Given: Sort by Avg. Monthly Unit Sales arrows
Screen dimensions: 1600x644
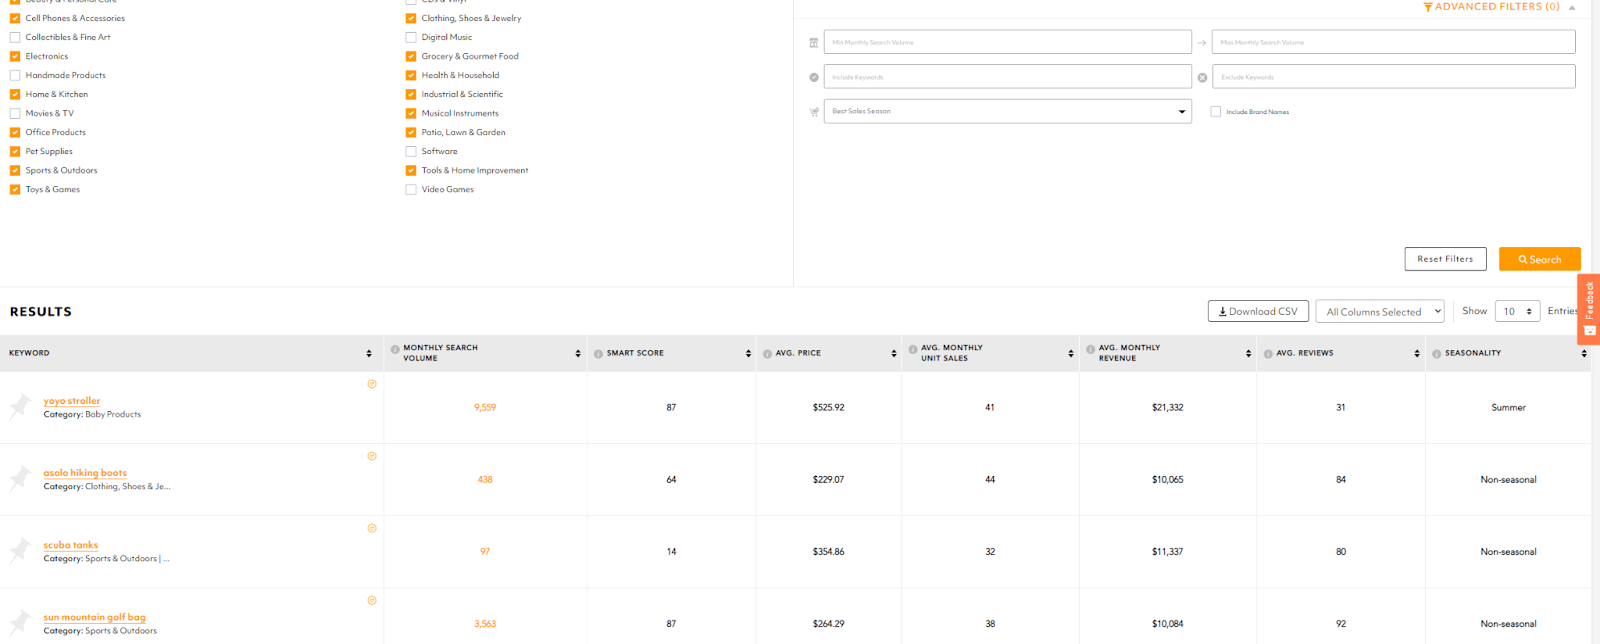Looking at the screenshot, I should pyautogui.click(x=1071, y=353).
